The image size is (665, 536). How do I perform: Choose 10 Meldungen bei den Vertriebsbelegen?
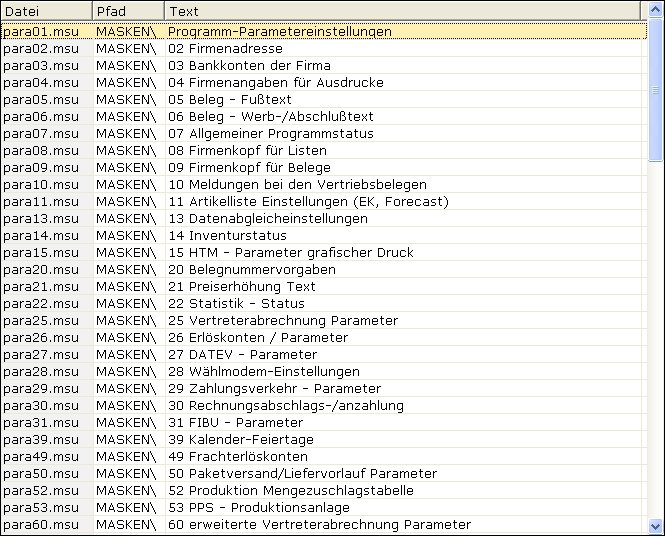coord(297,184)
